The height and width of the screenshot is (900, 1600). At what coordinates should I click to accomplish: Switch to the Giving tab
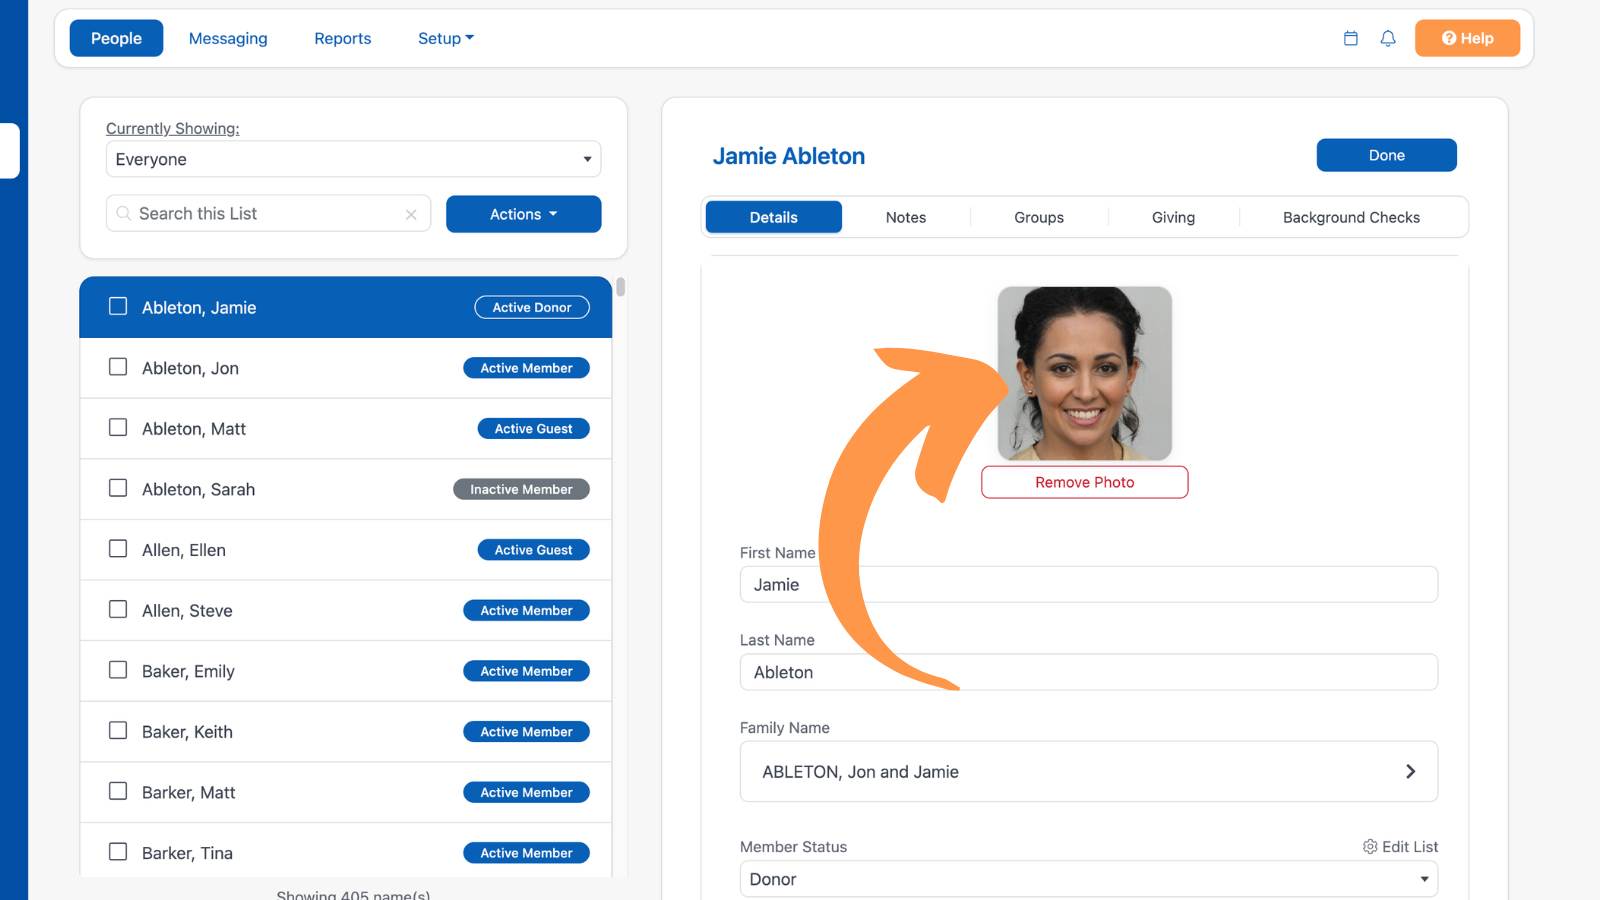pyautogui.click(x=1173, y=217)
